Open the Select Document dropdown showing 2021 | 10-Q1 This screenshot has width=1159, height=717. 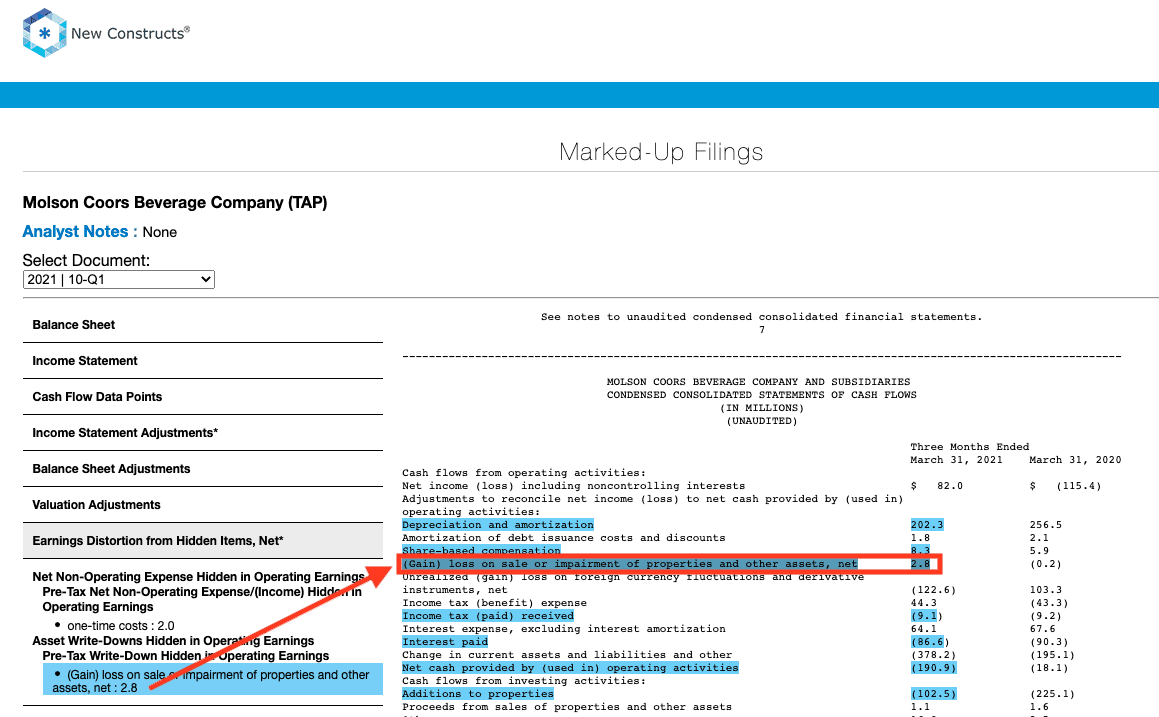point(118,279)
